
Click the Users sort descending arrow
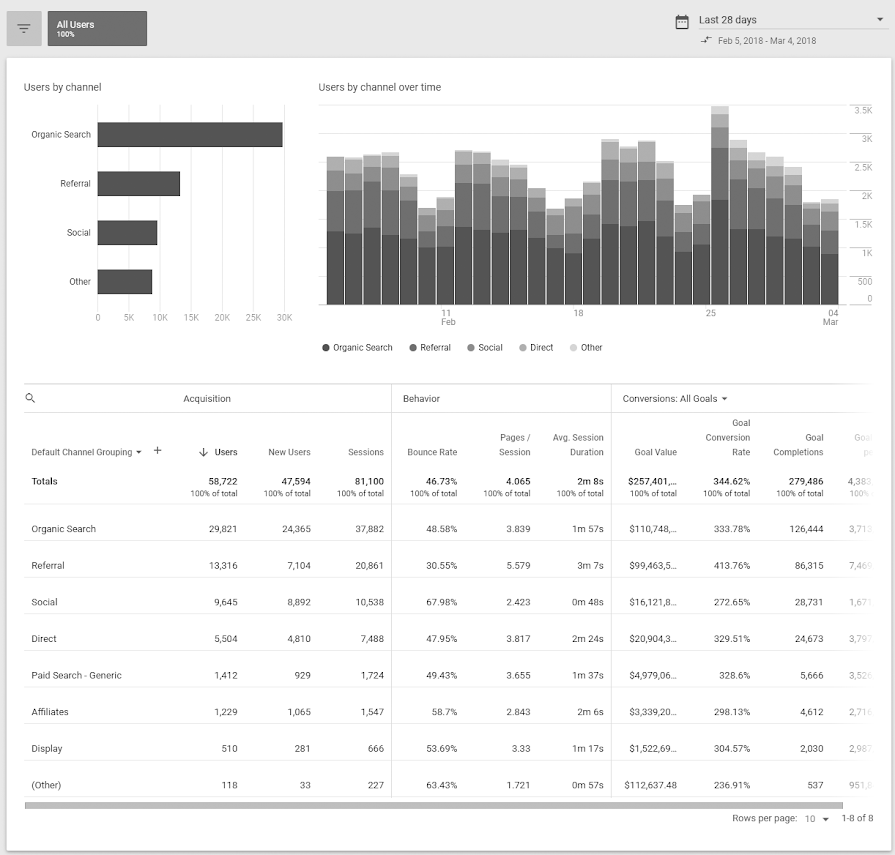[203, 452]
